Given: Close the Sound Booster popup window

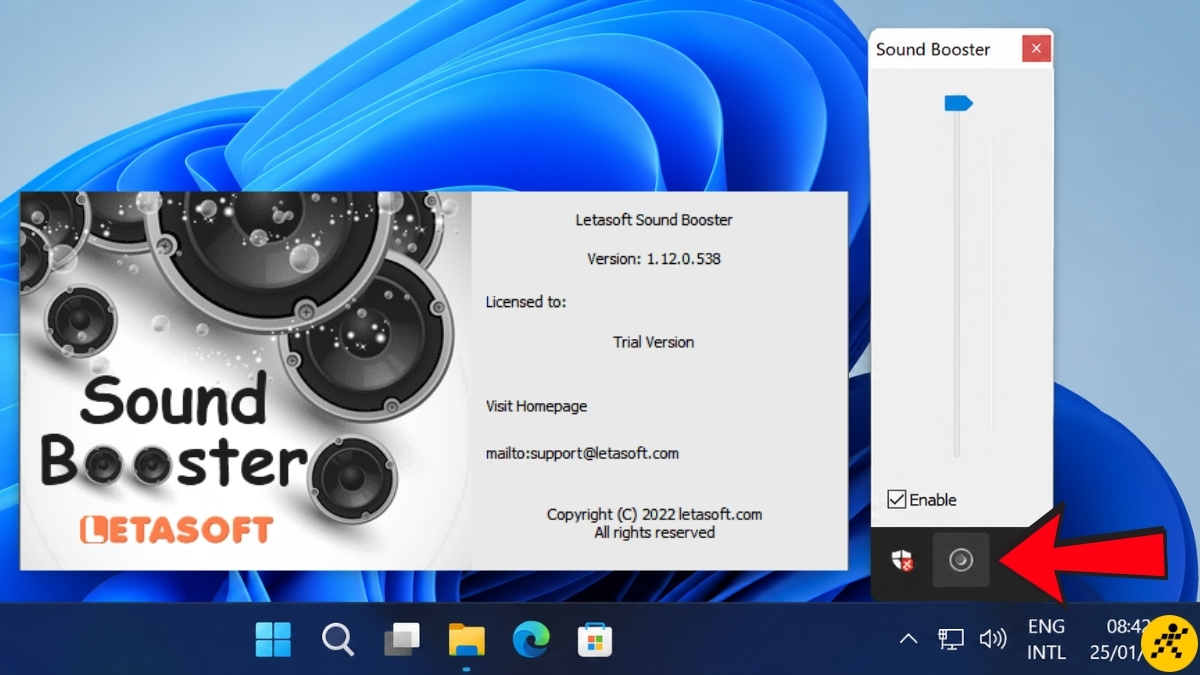Looking at the screenshot, I should 1036,48.
